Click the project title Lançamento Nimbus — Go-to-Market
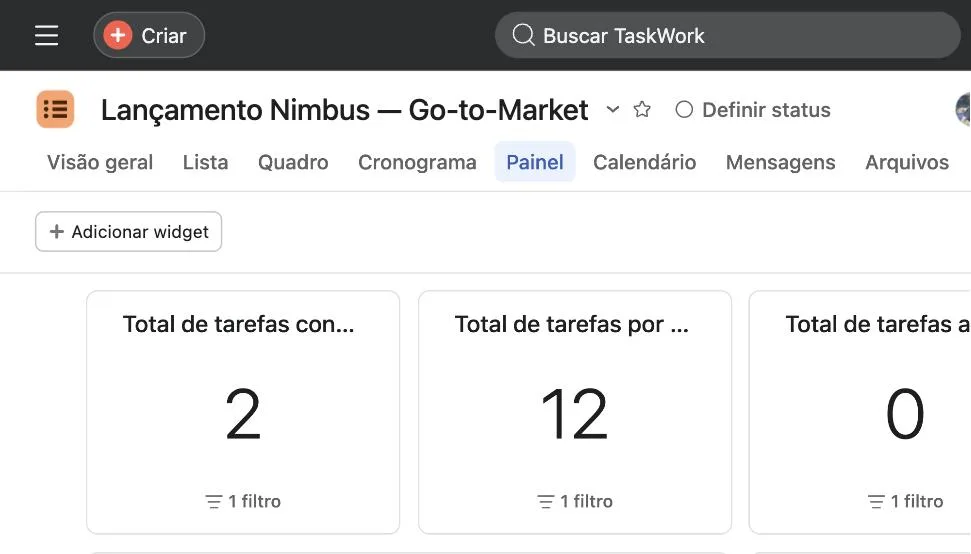 coord(344,110)
